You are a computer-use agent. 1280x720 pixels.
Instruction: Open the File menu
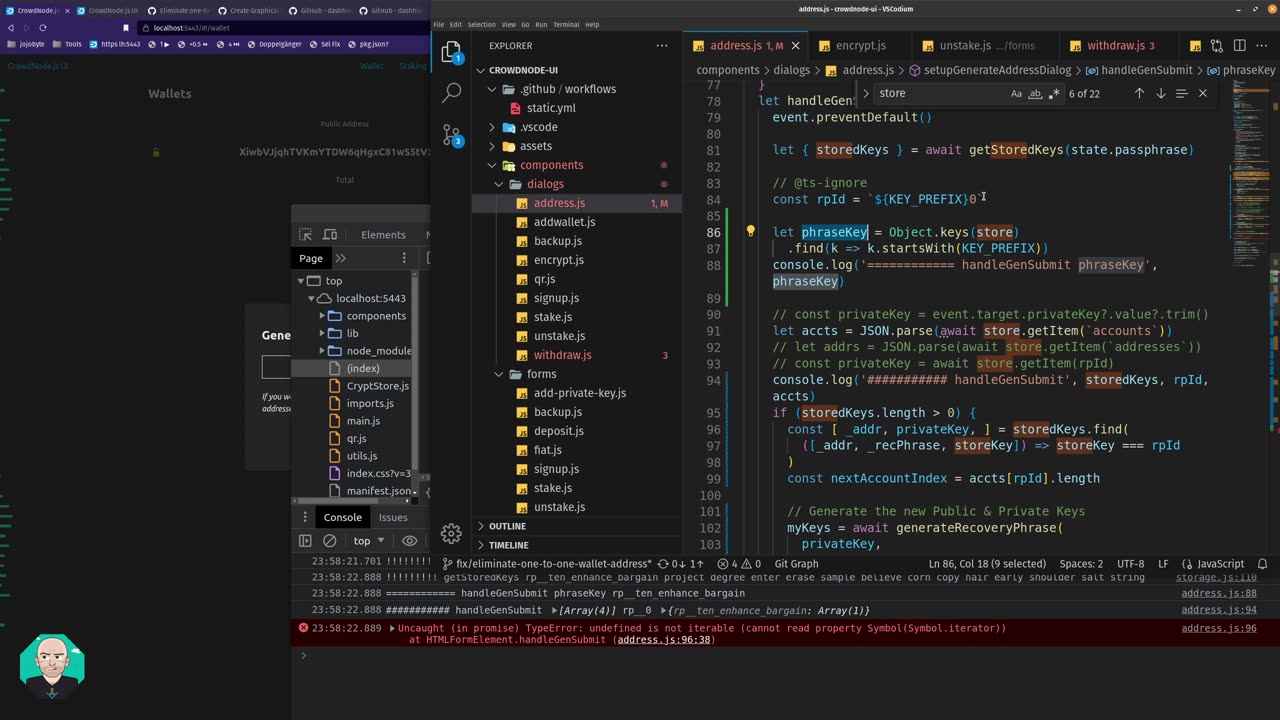coord(439,24)
